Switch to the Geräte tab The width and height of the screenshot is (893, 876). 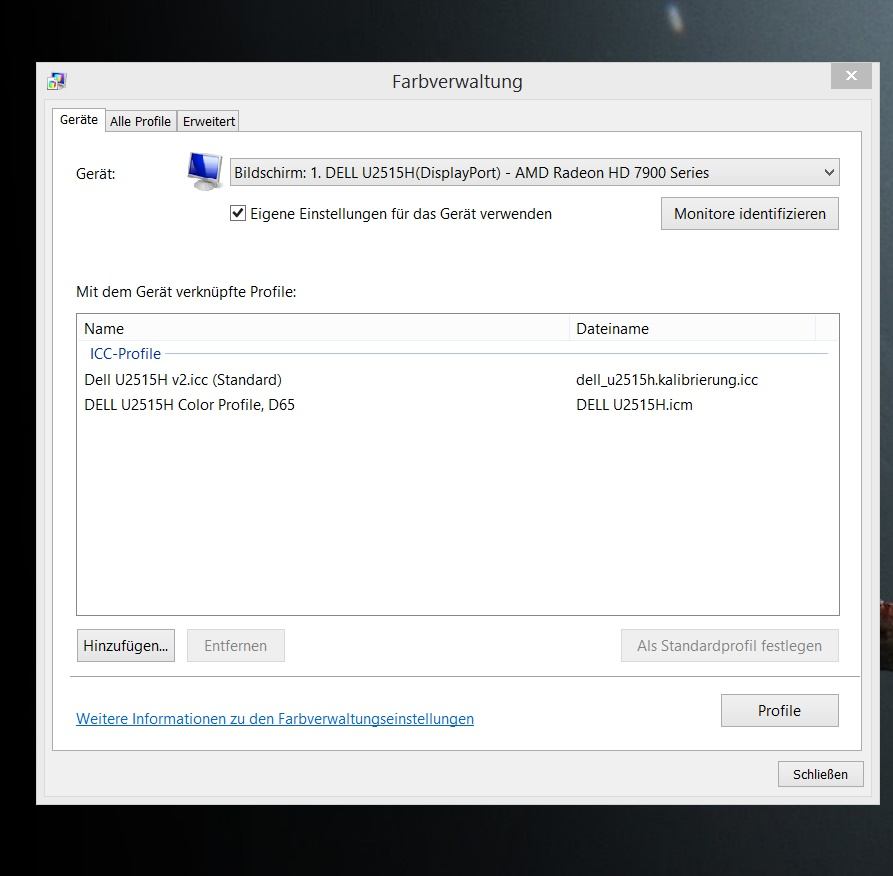tap(79, 120)
